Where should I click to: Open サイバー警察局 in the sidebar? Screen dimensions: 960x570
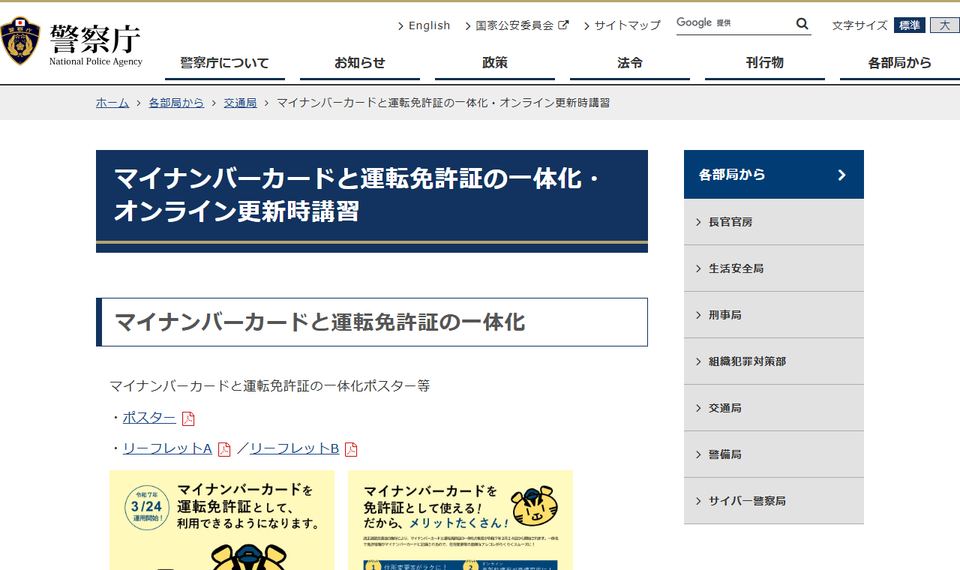(x=774, y=501)
